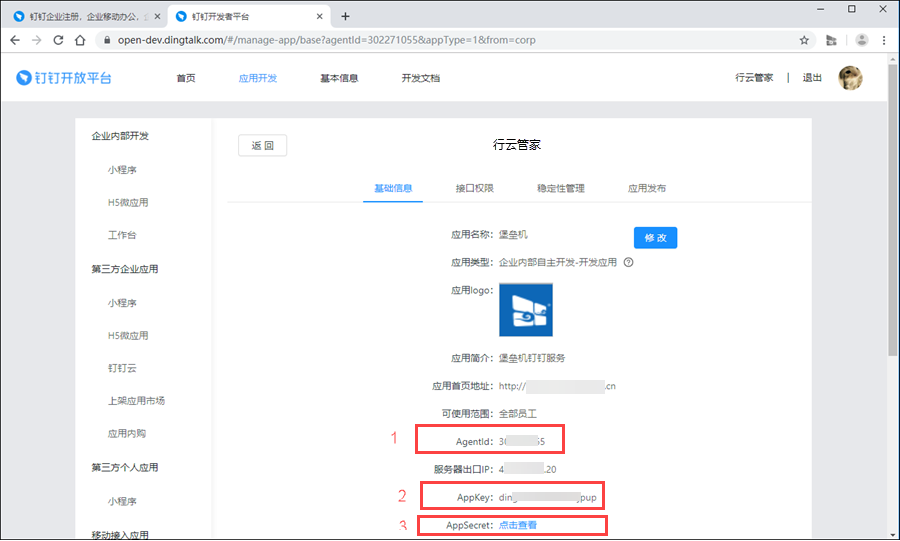900x541 pixels.
Task: Open 小程序 under 第三方个人应用
Action: pos(122,501)
